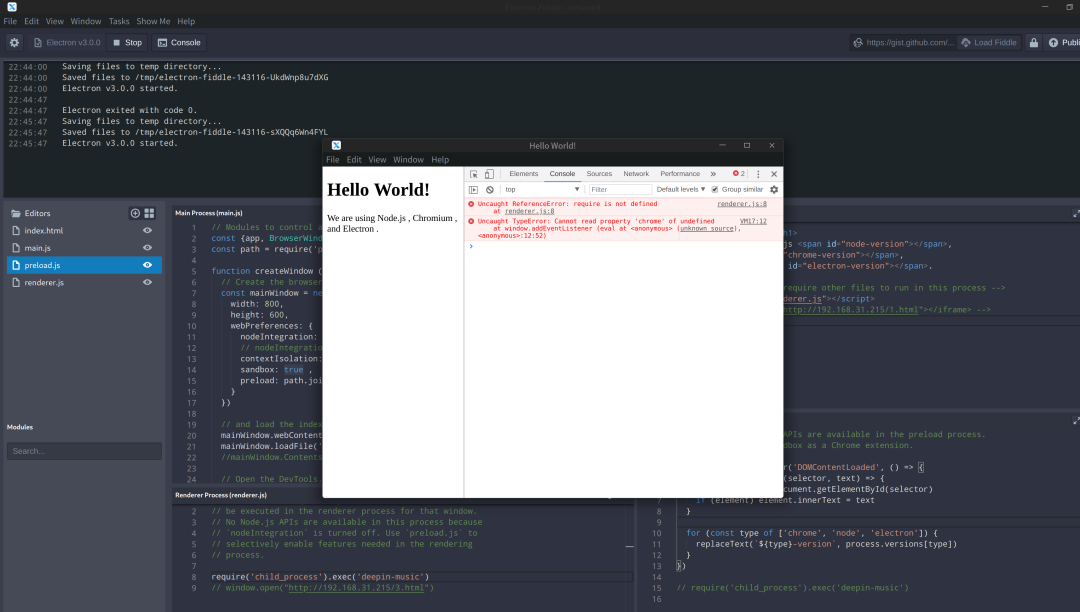Open console settings gear icon
Image resolution: width=1080 pixels, height=612 pixels.
(x=773, y=189)
